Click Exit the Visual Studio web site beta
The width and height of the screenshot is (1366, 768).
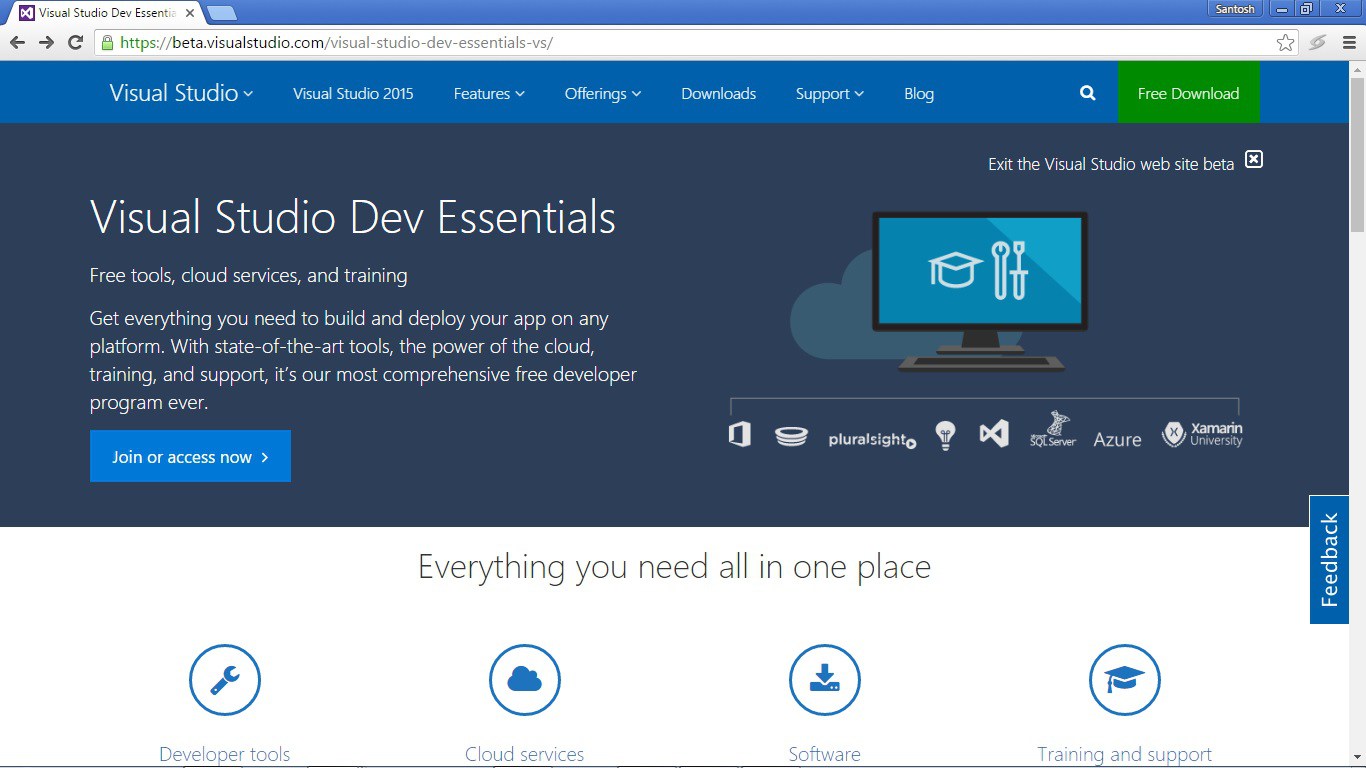click(x=1111, y=164)
